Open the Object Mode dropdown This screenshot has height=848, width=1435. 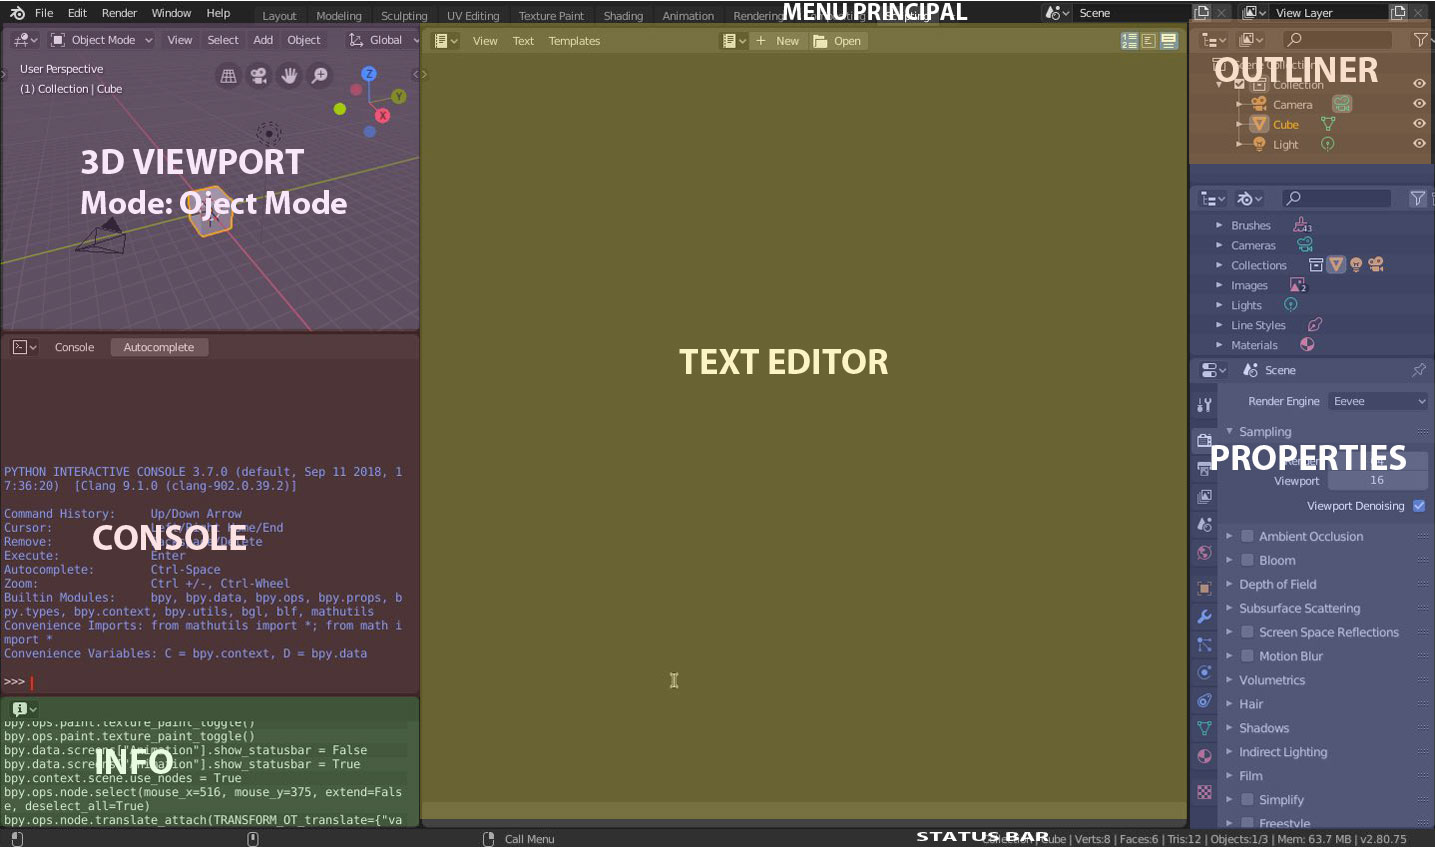coord(102,40)
